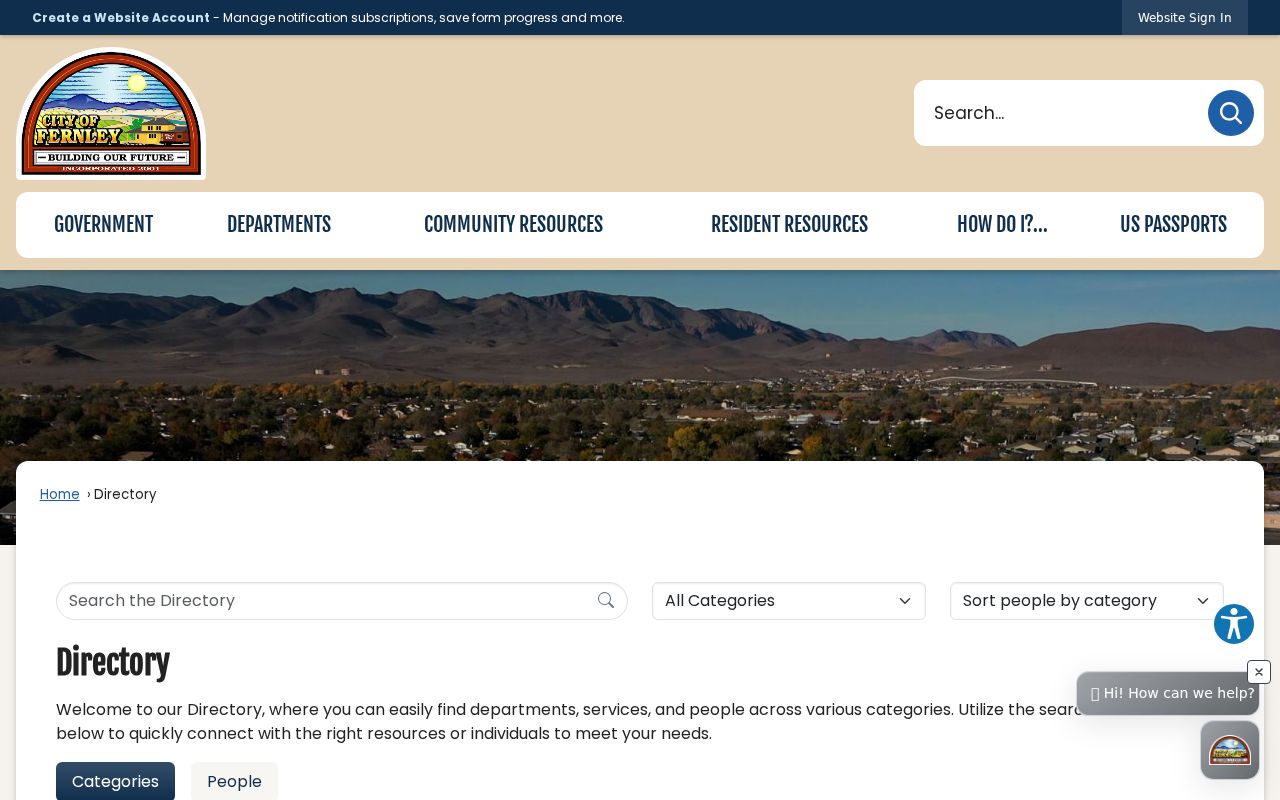Click Create a Website Account link
Image resolution: width=1280 pixels, height=800 pixels.
[x=121, y=18]
